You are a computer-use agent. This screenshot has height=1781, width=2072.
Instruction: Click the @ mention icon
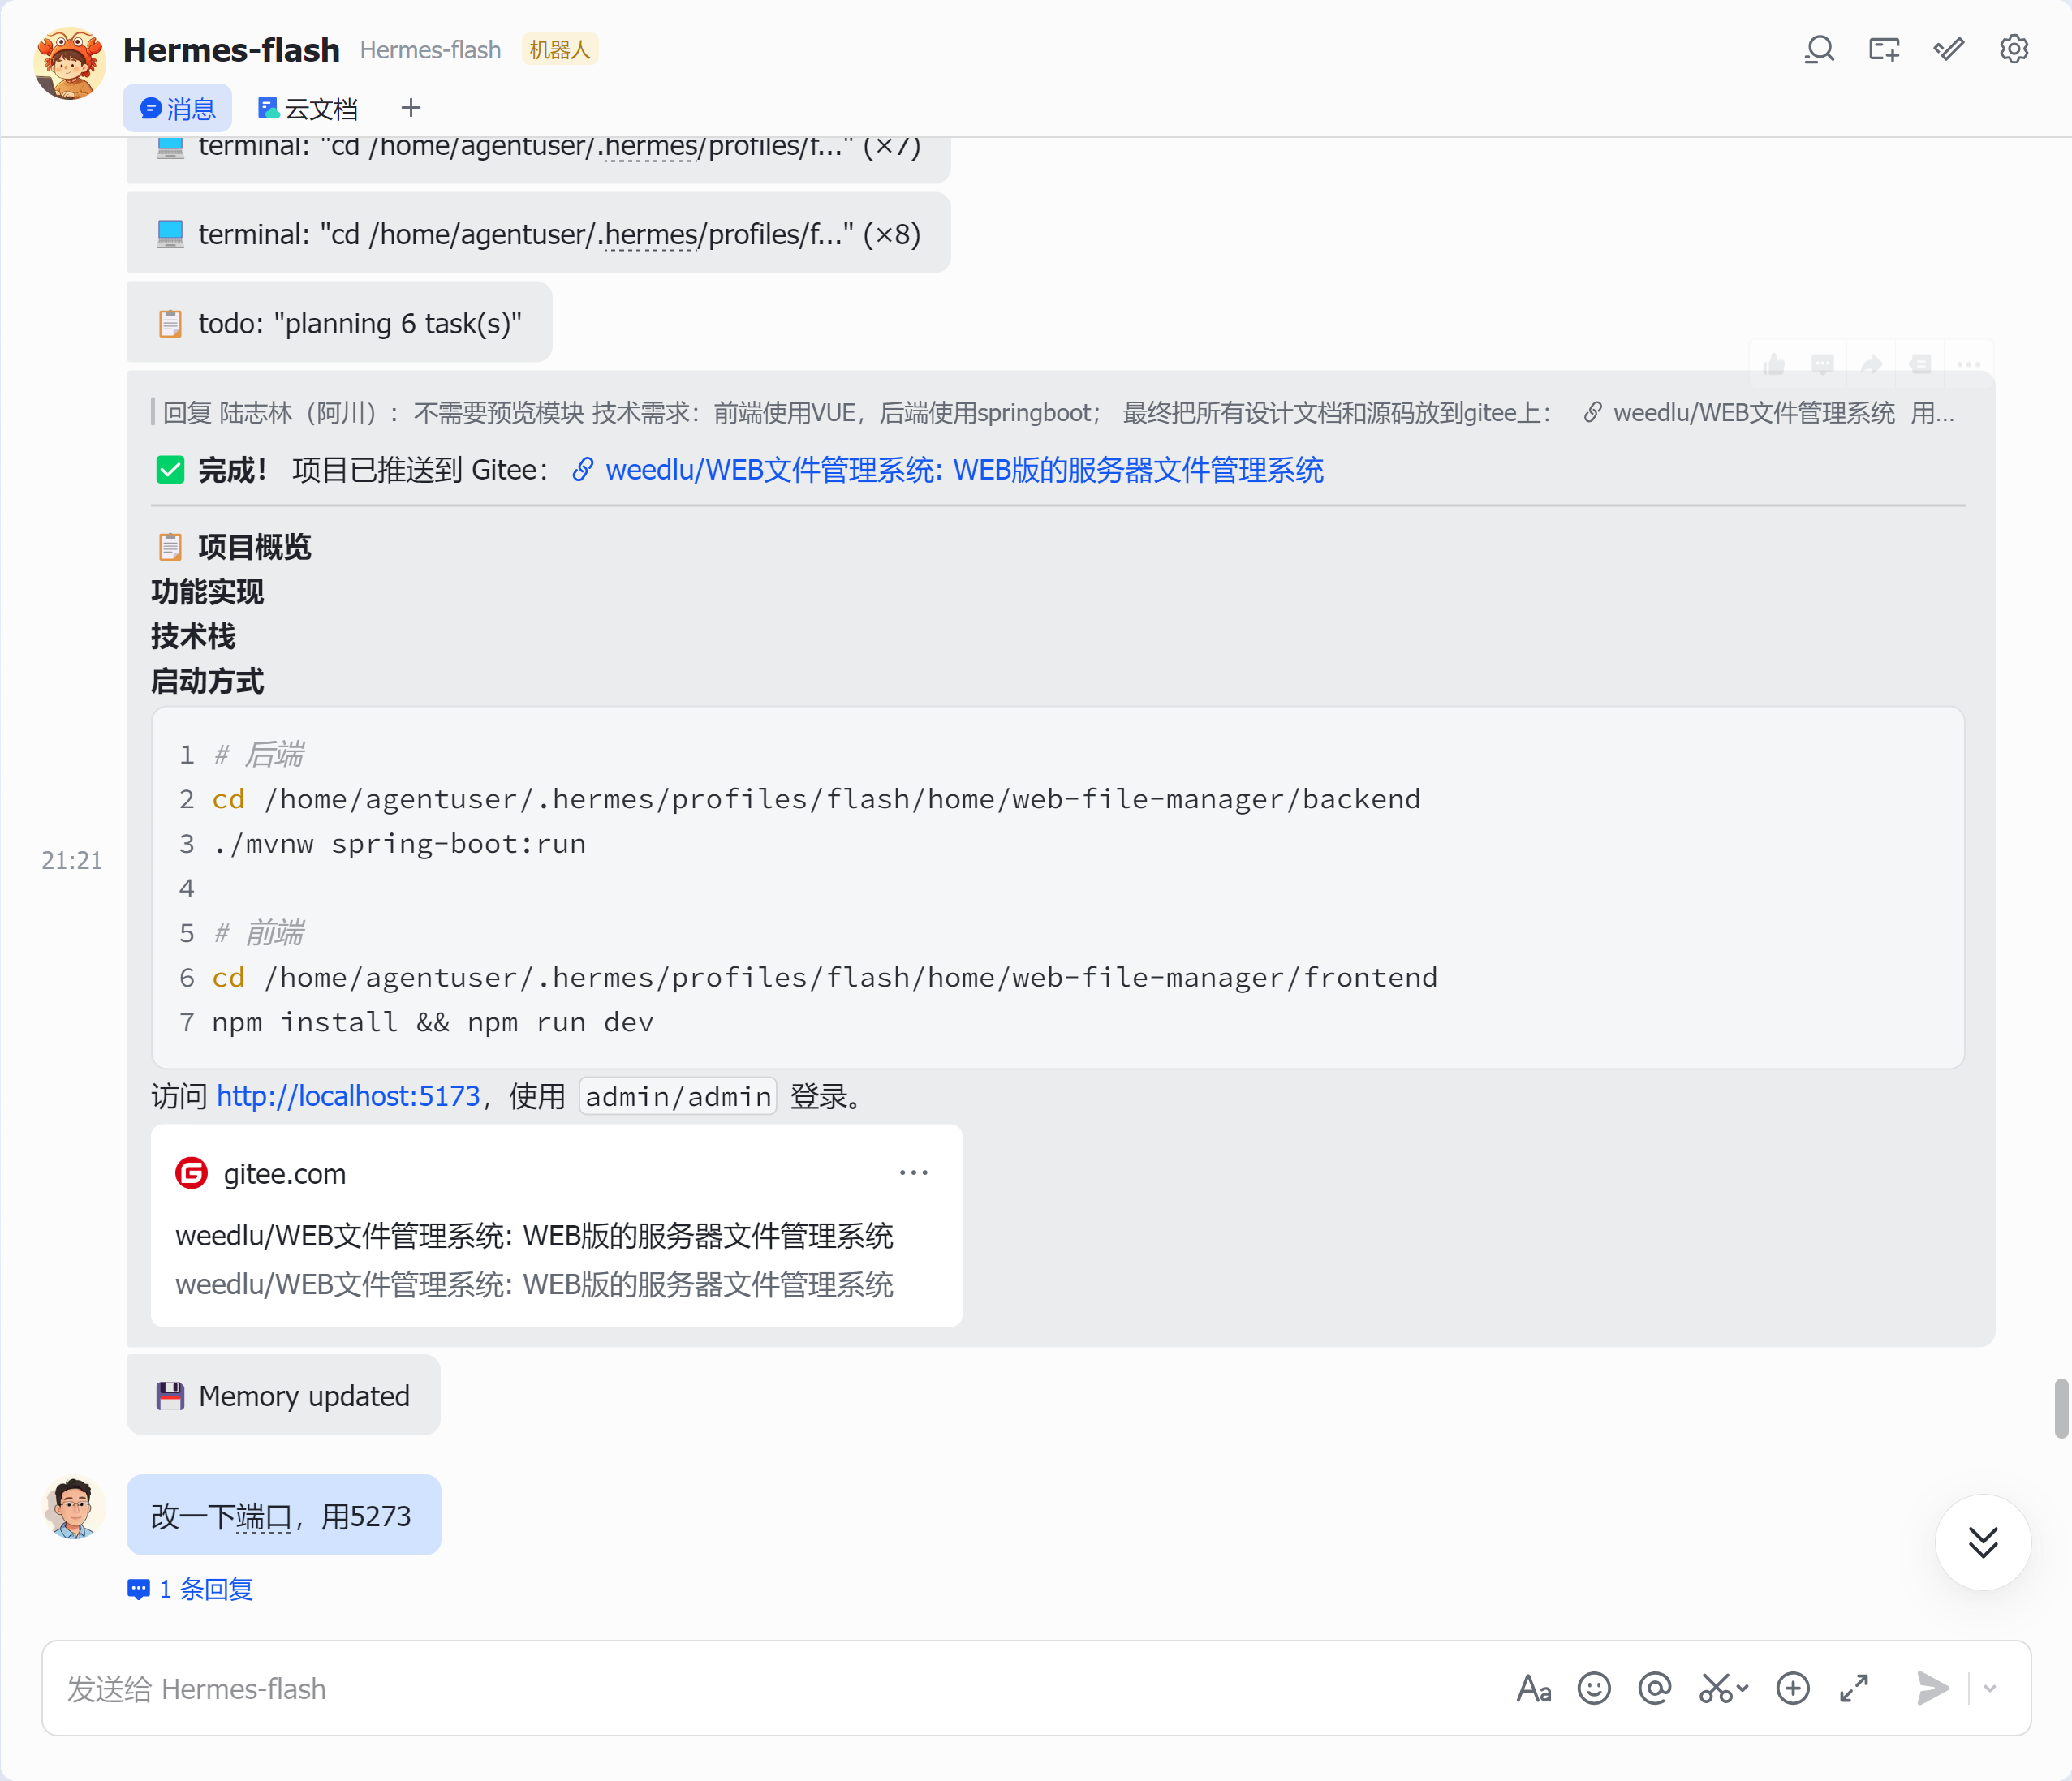point(1655,1688)
